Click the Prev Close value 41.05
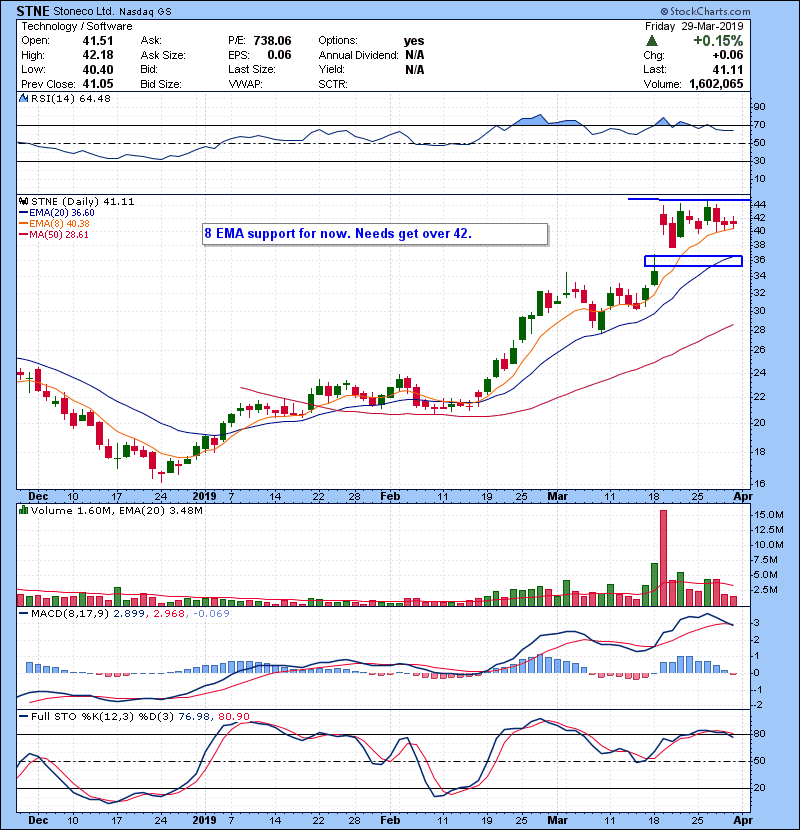The height and width of the screenshot is (830, 800). pyautogui.click(x=98, y=84)
